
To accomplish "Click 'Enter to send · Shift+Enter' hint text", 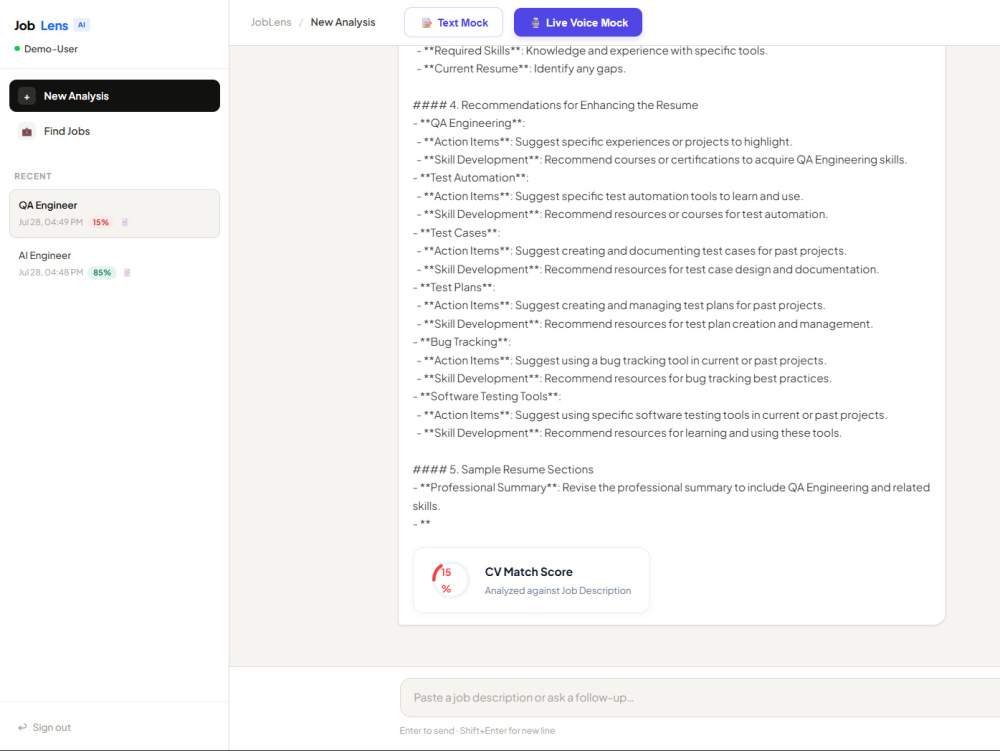I will click(478, 731).
